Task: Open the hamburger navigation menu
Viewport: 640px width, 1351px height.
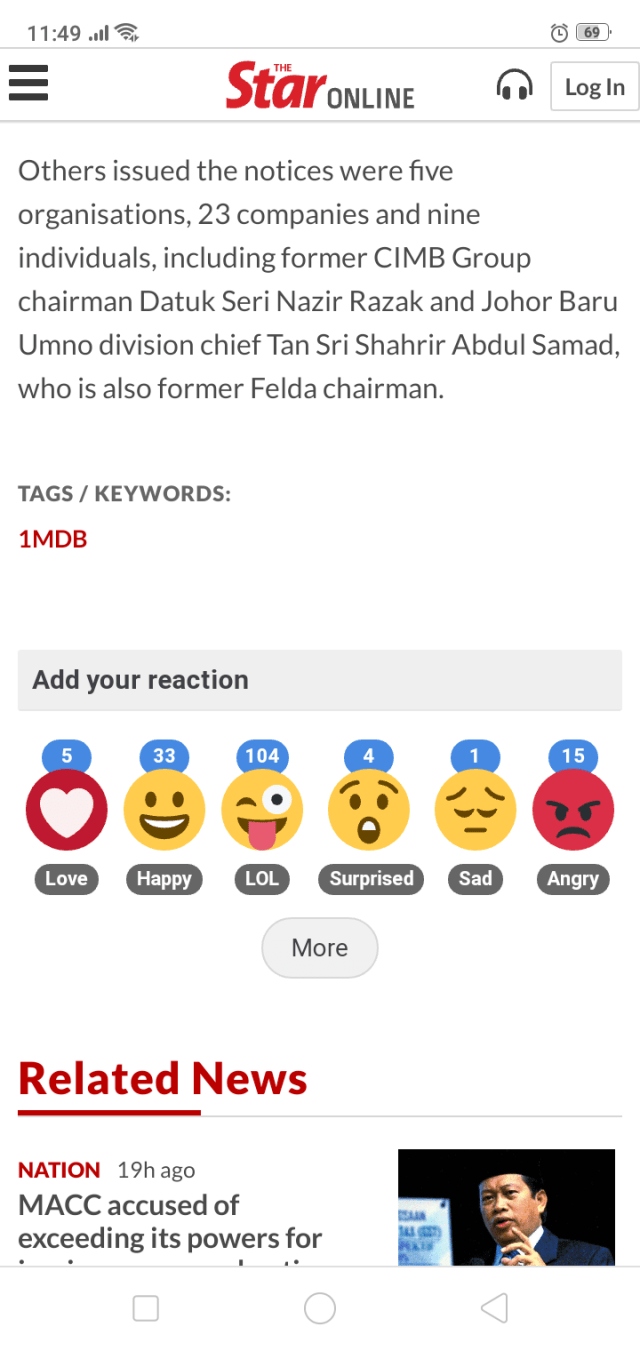Action: pyautogui.click(x=29, y=82)
